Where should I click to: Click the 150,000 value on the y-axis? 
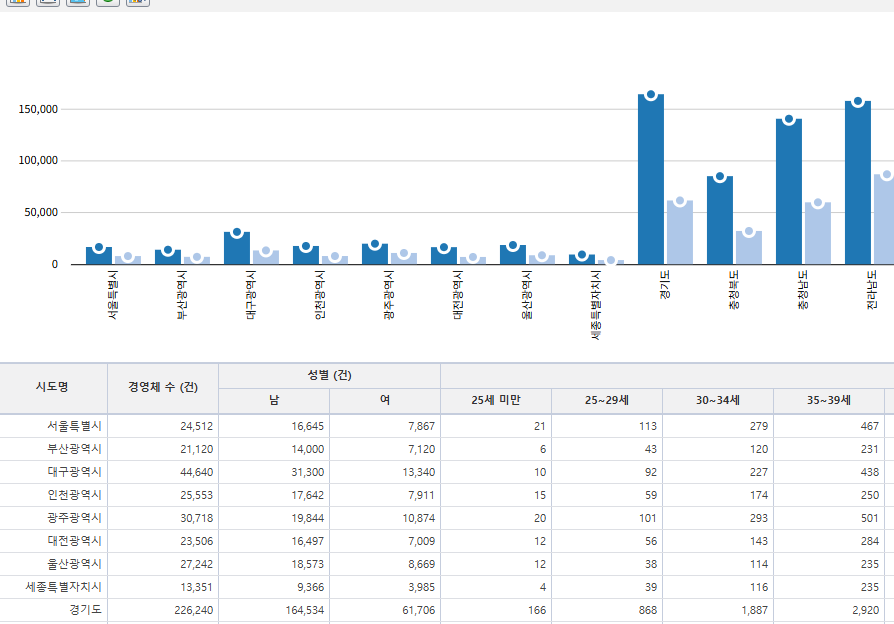point(38,109)
